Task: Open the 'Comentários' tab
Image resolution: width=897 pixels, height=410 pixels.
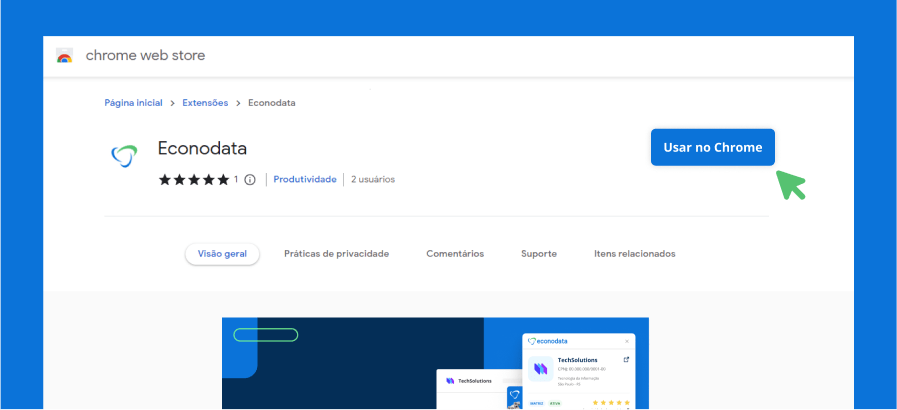Action: [455, 254]
